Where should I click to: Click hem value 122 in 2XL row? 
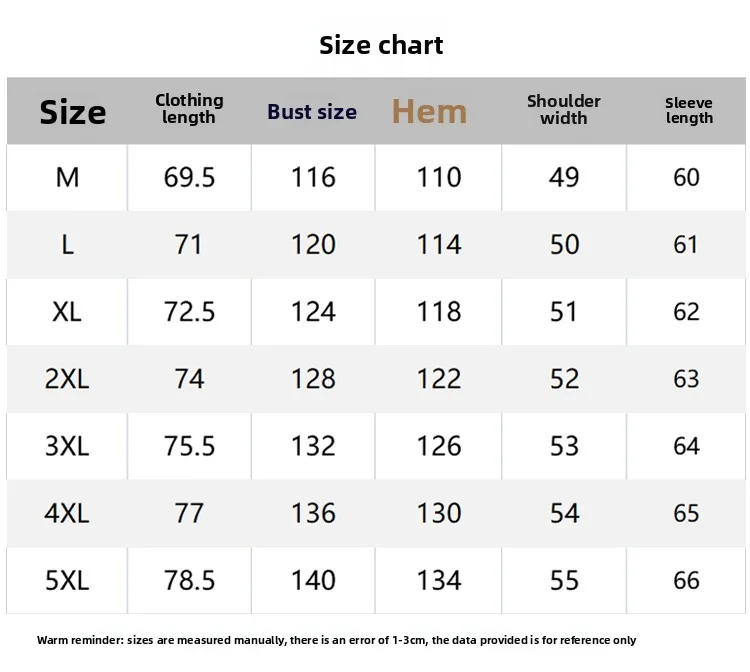pos(439,379)
